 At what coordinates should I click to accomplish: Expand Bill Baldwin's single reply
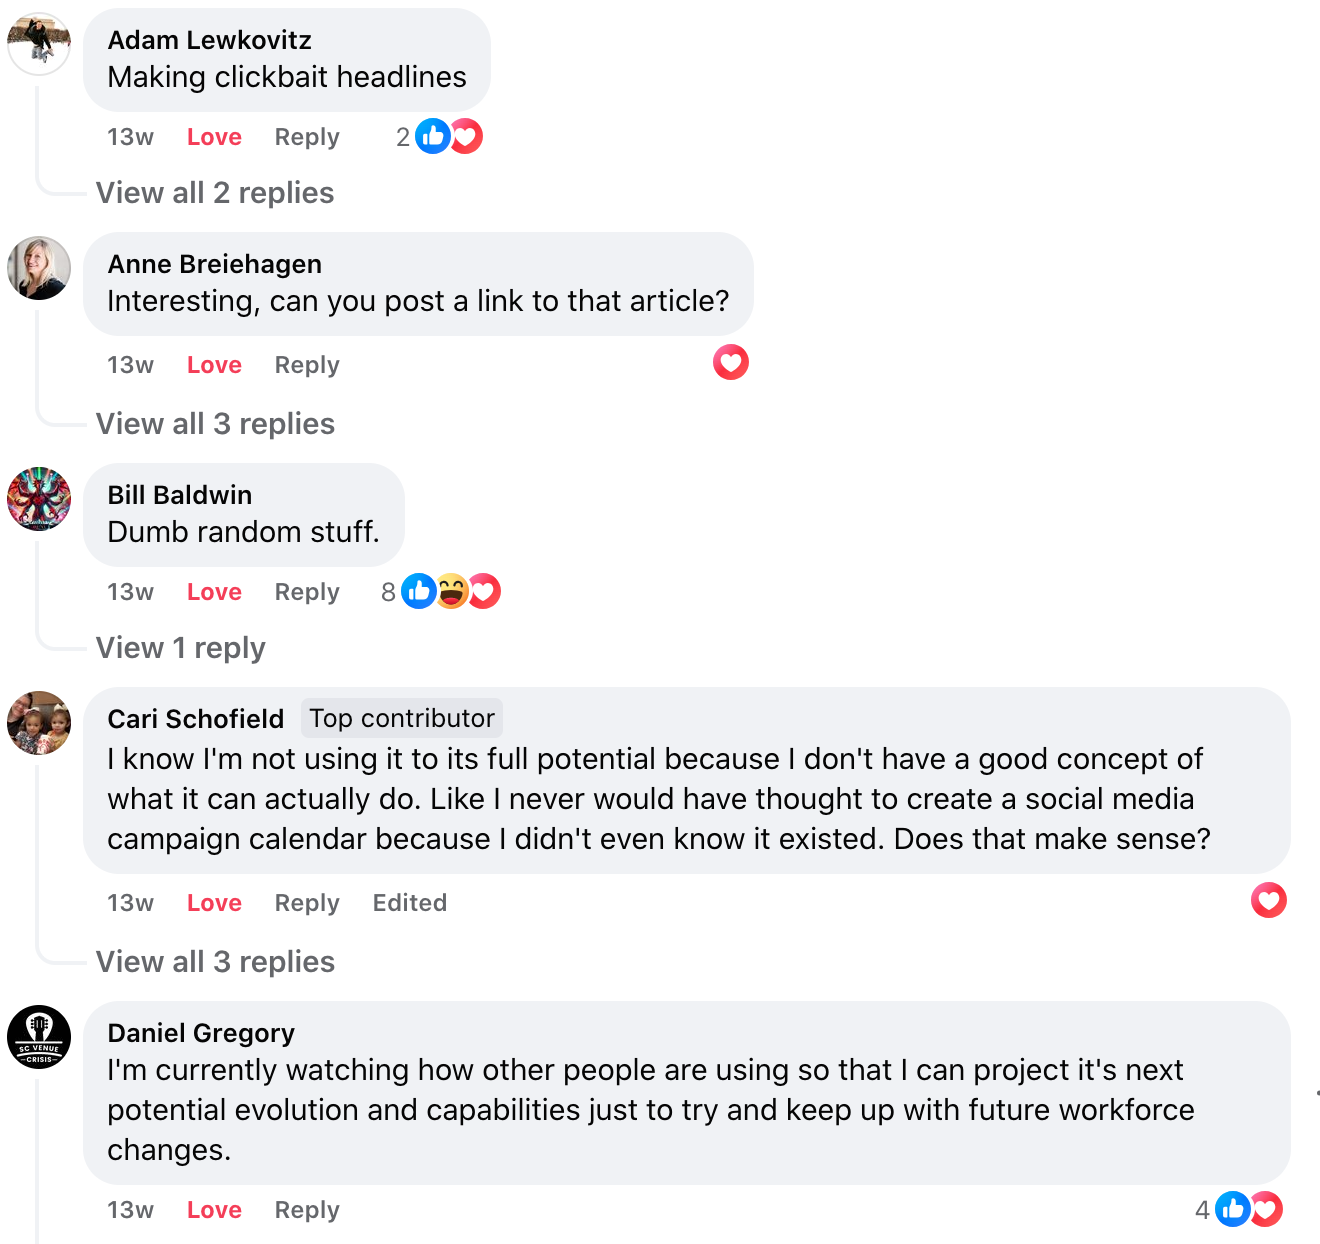pyautogui.click(x=181, y=648)
